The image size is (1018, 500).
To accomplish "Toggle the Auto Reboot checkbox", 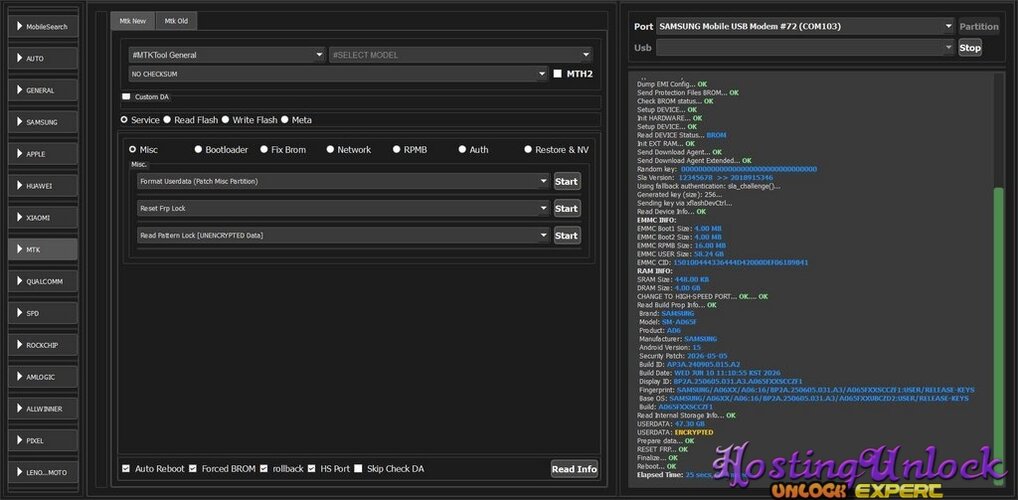I will 126,468.
